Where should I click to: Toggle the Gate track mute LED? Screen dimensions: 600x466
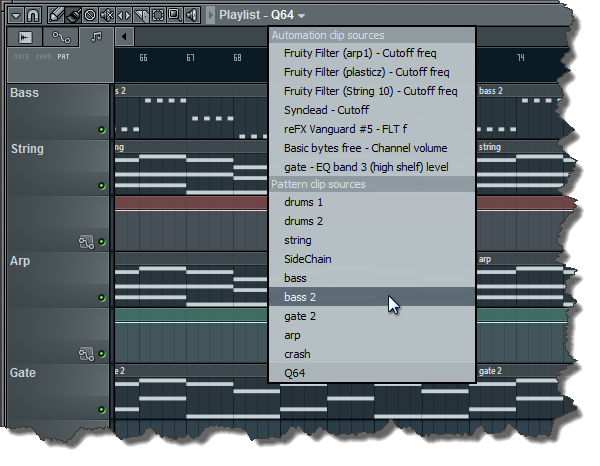tap(101, 410)
